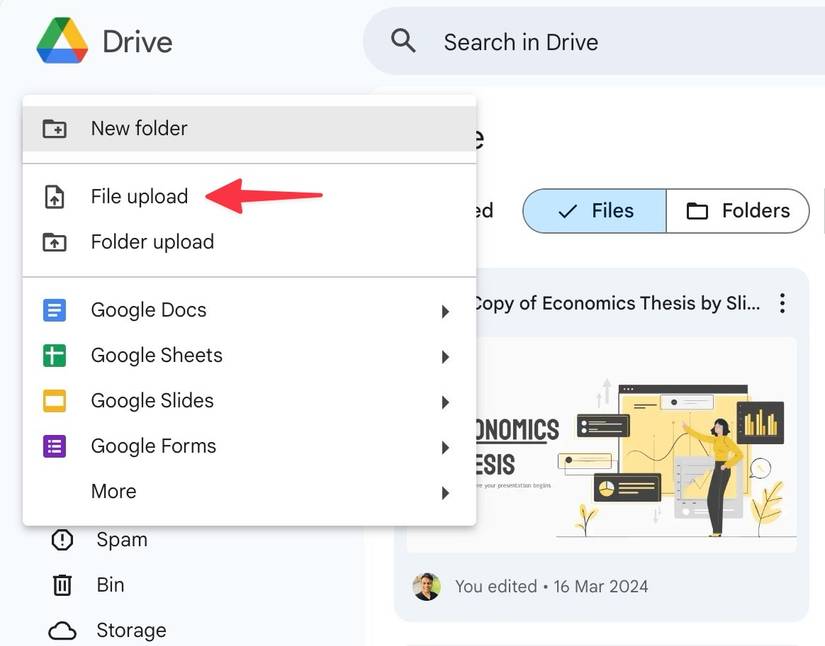
Task: Select the New folder menu entry
Action: [139, 128]
